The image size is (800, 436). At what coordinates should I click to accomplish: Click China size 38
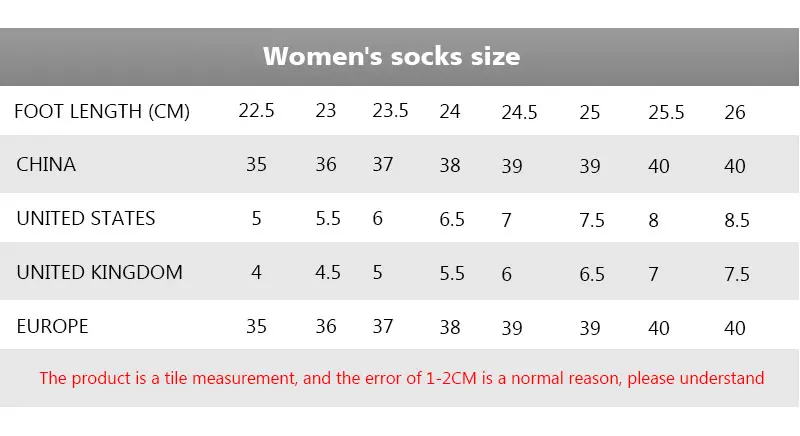point(450,165)
